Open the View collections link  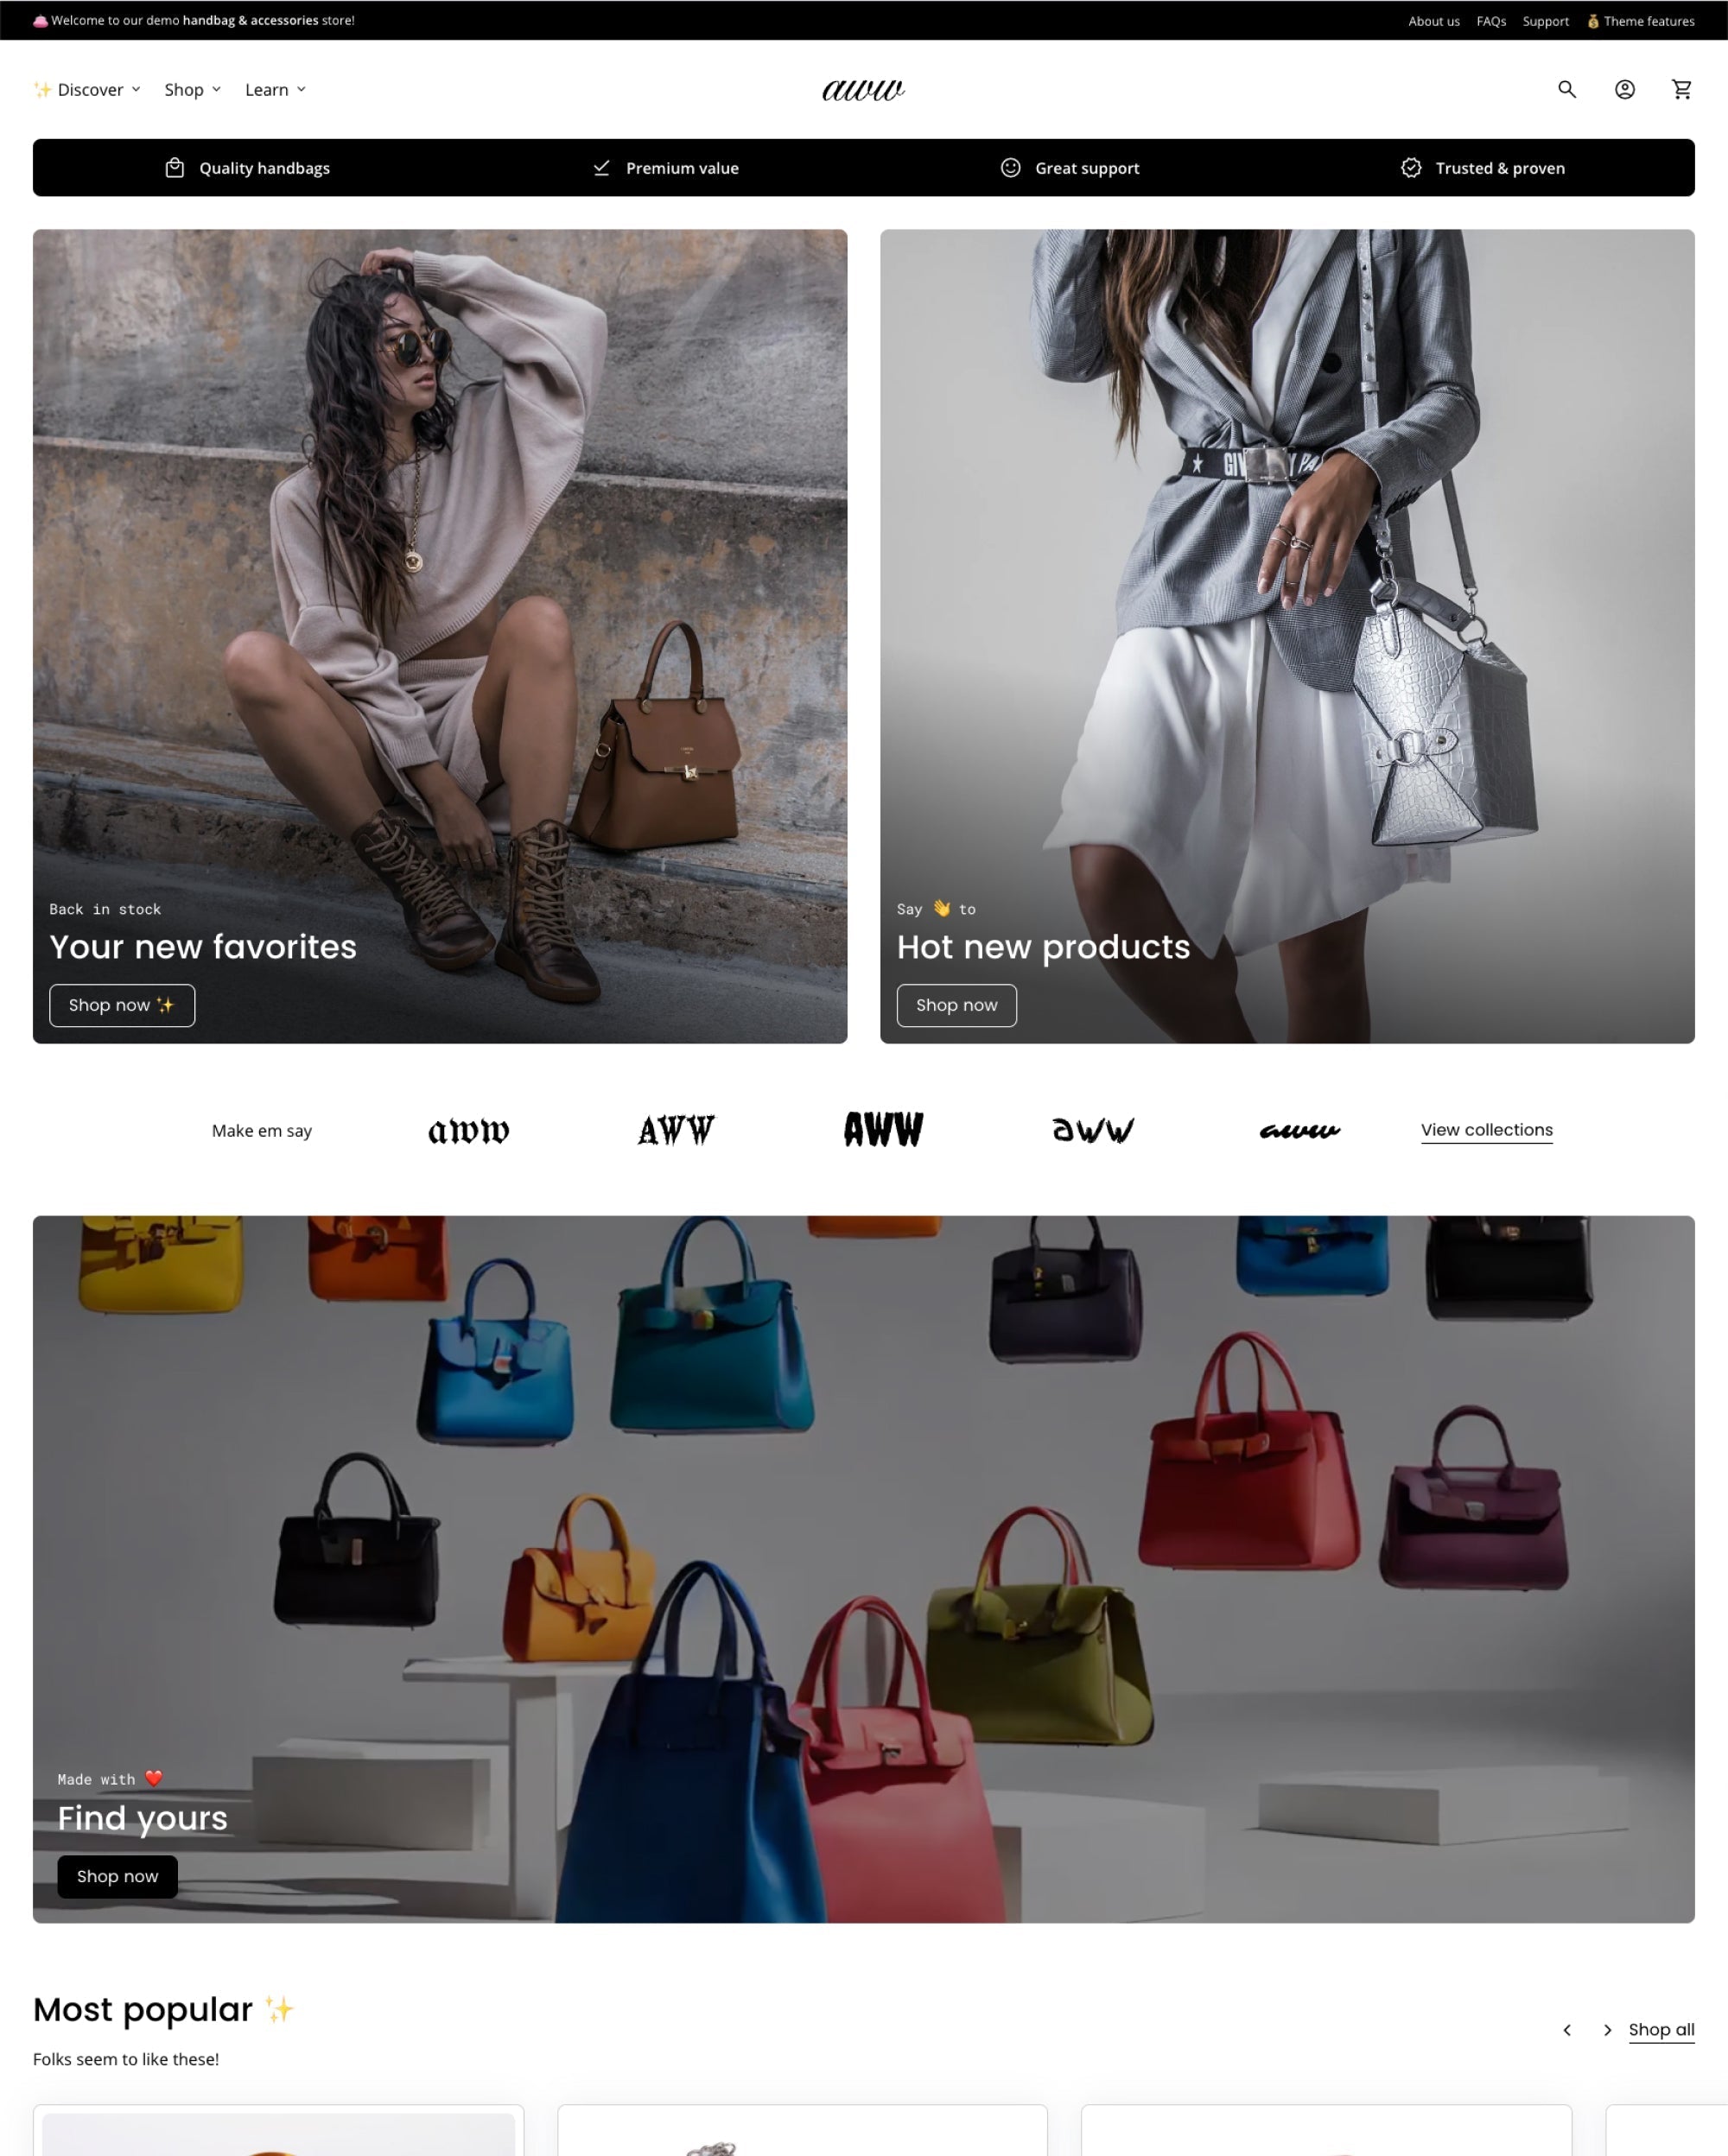tap(1486, 1128)
